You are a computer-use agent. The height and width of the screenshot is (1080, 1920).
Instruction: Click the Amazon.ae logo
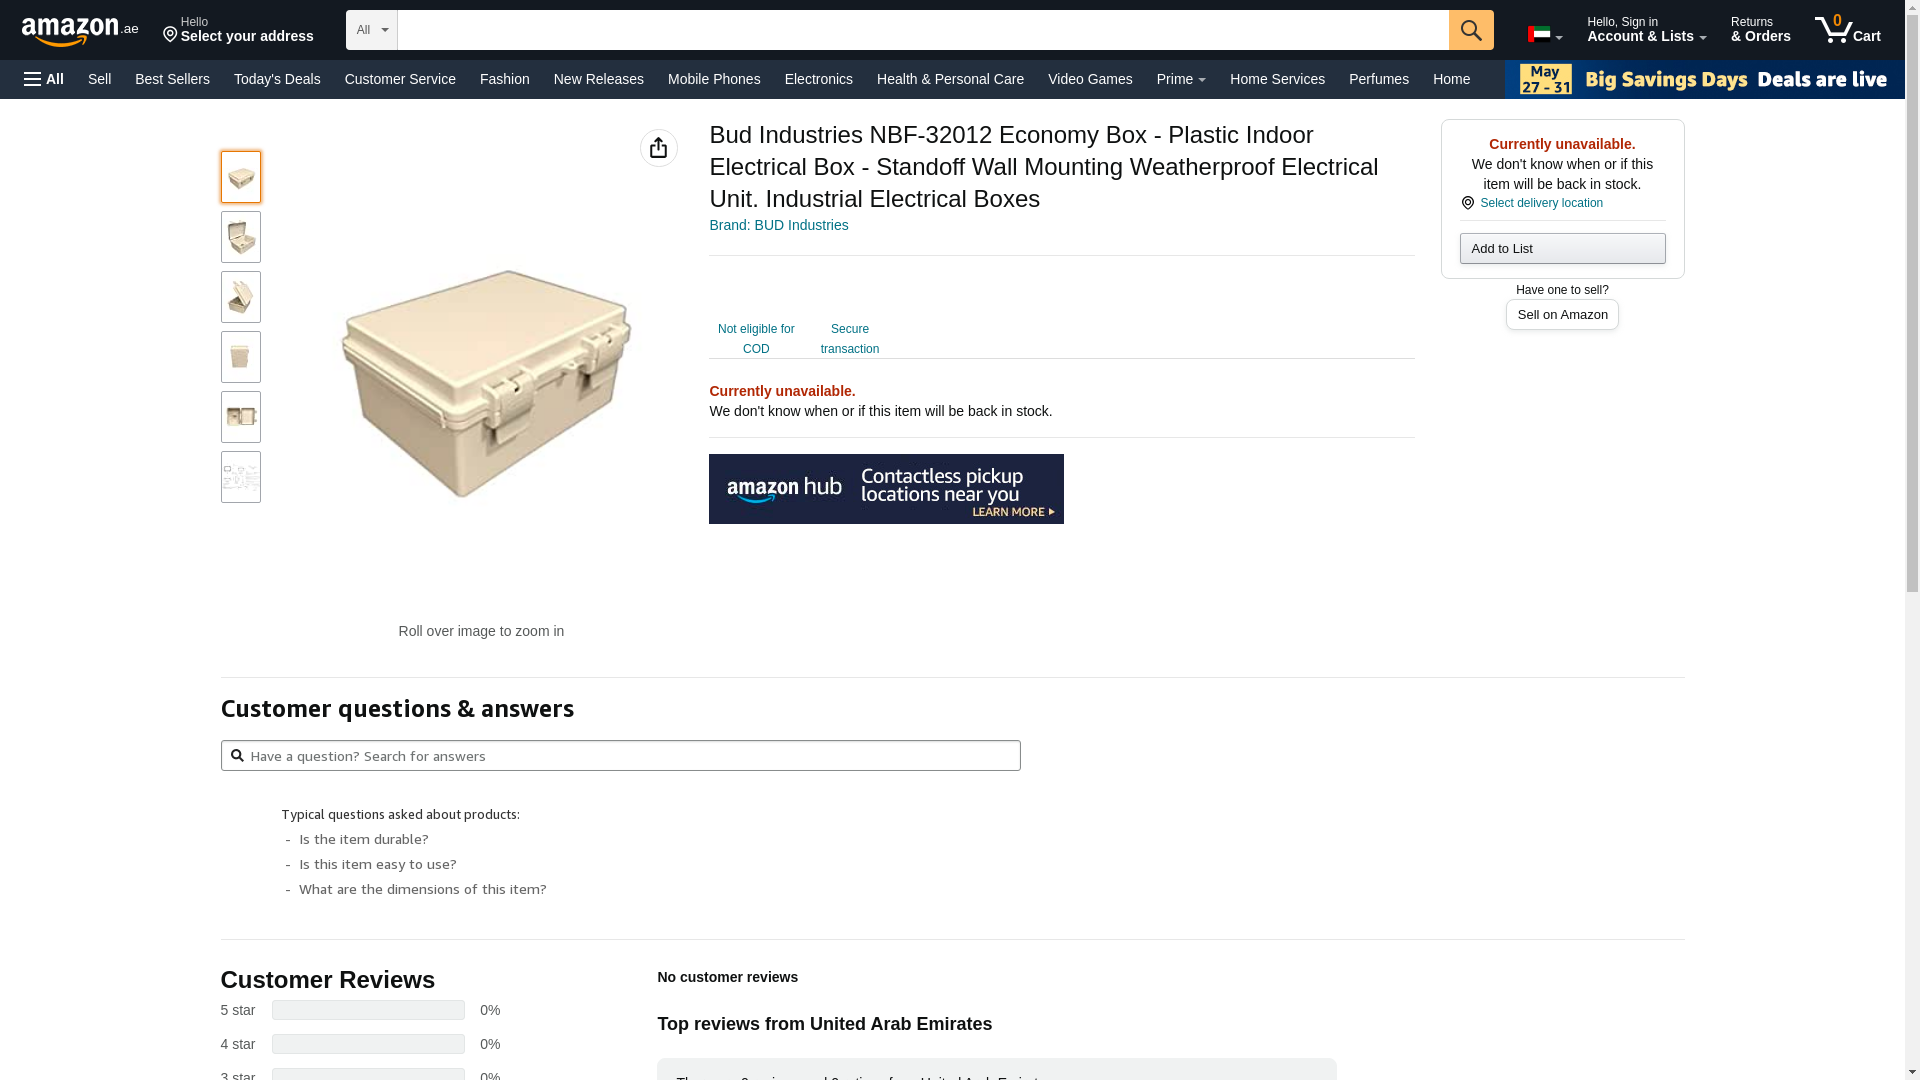coord(79,30)
